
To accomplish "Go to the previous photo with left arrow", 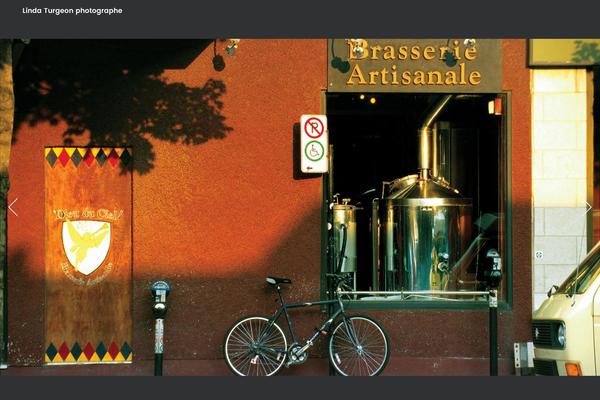I will (13, 207).
